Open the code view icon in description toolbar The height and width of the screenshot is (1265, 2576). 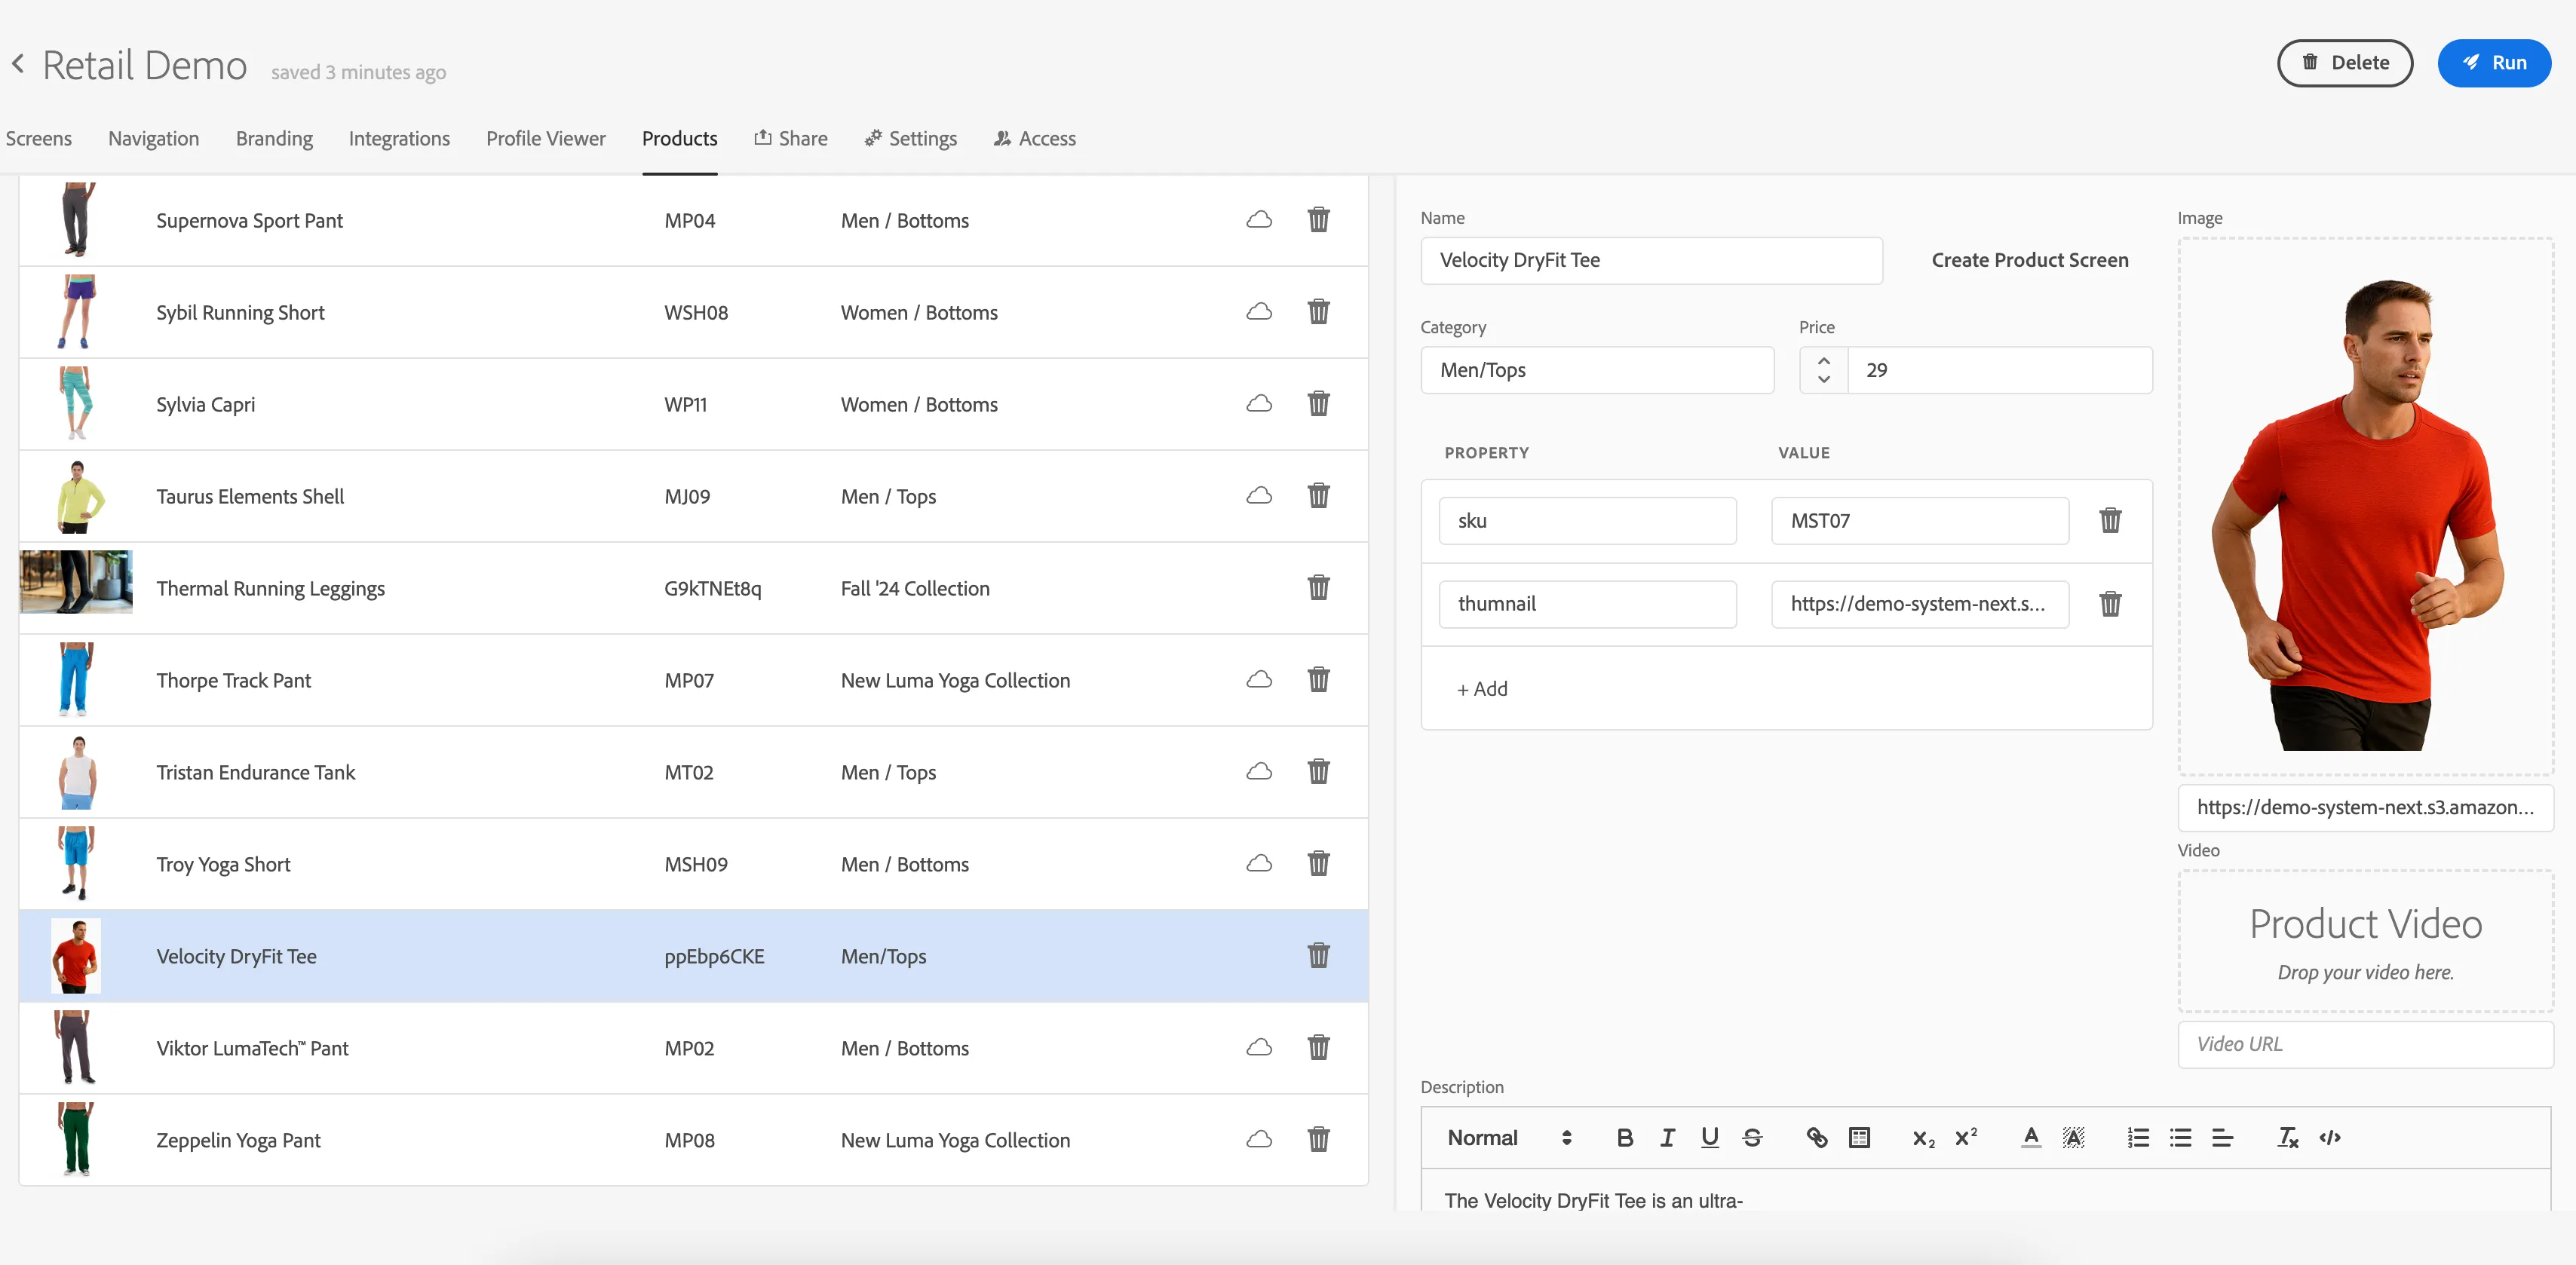coord(2330,1138)
